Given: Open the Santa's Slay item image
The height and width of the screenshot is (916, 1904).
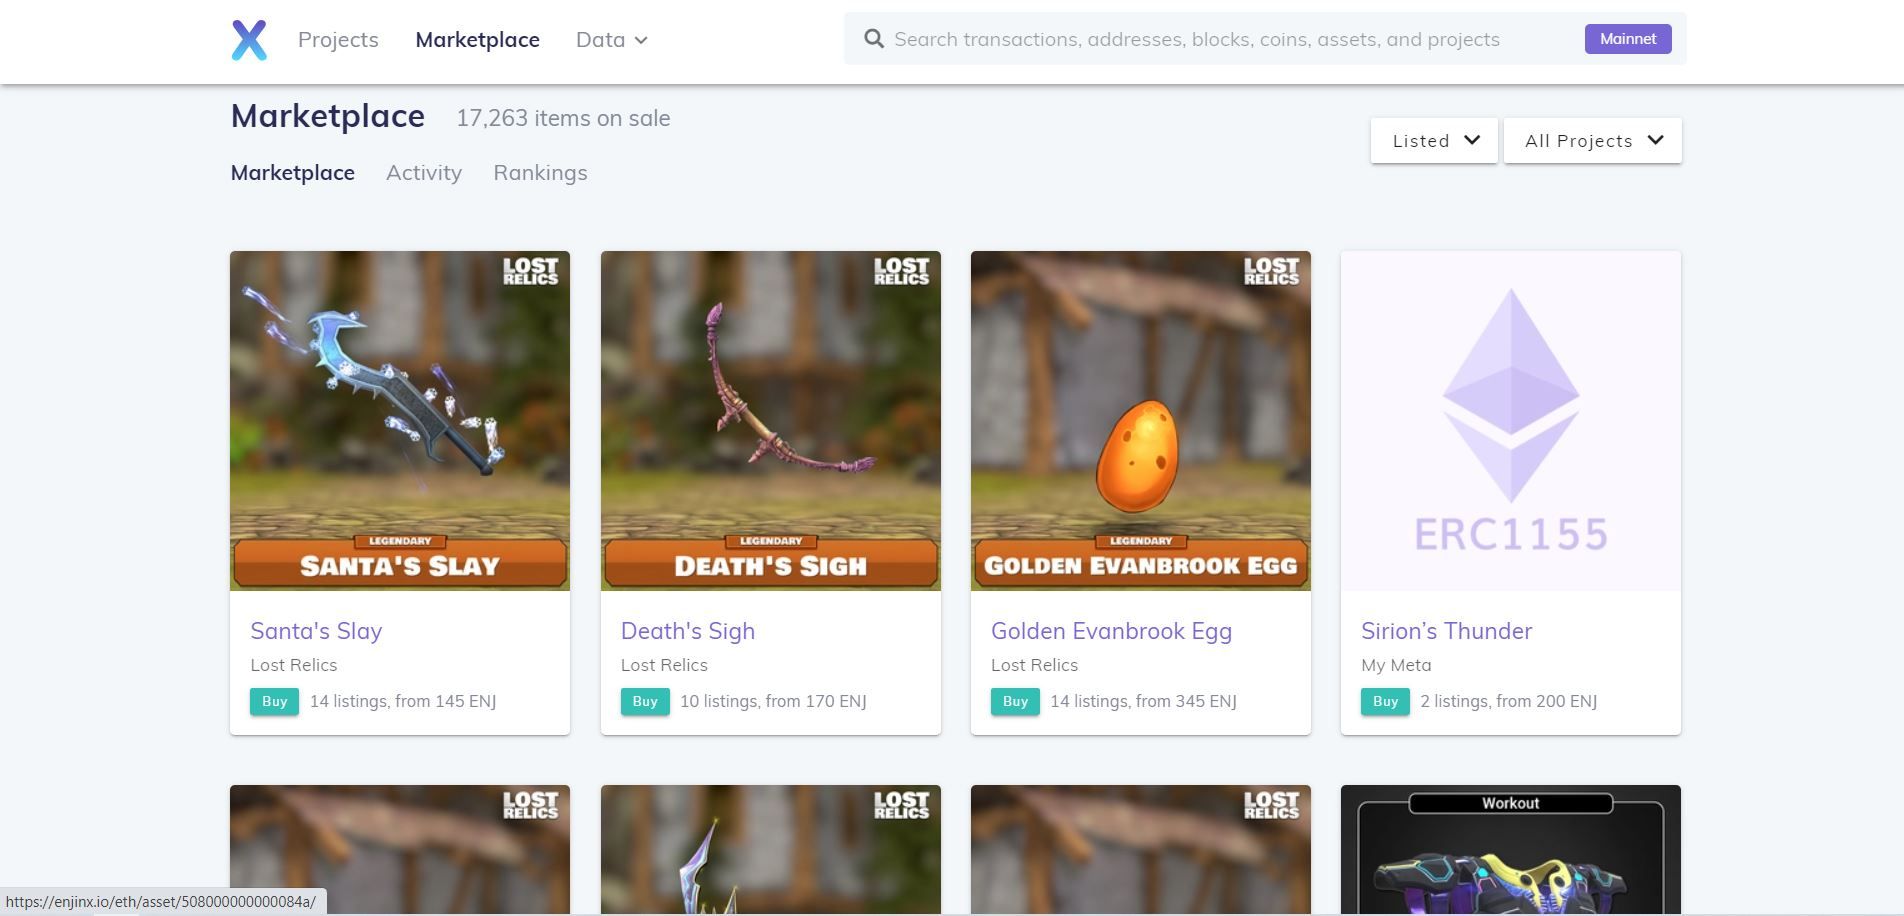Looking at the screenshot, I should point(400,421).
